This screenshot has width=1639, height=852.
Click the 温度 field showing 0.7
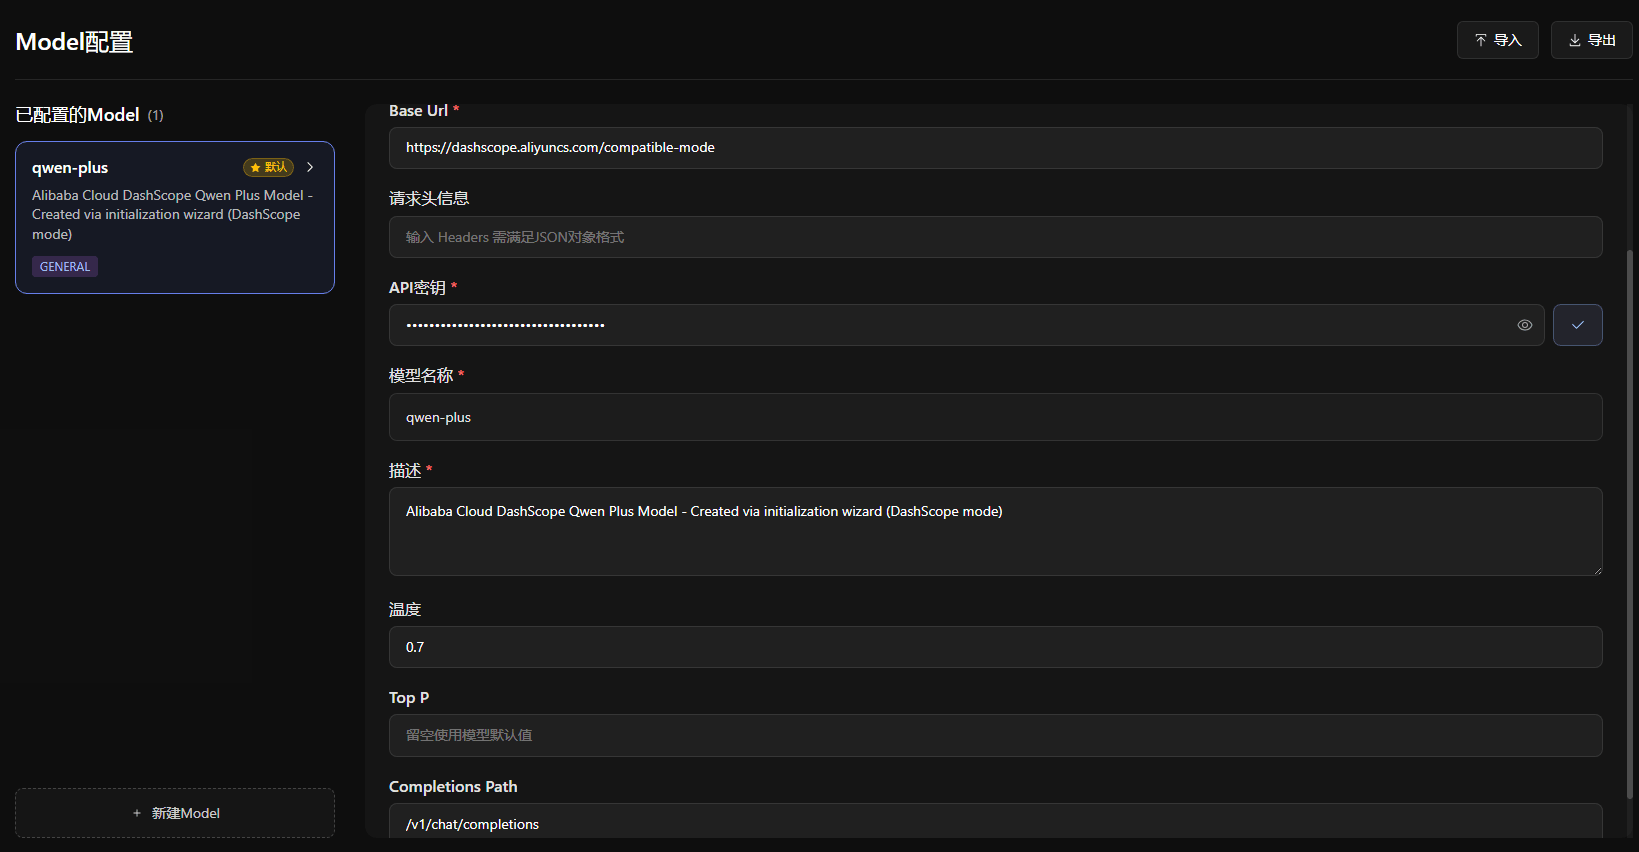click(x=995, y=647)
